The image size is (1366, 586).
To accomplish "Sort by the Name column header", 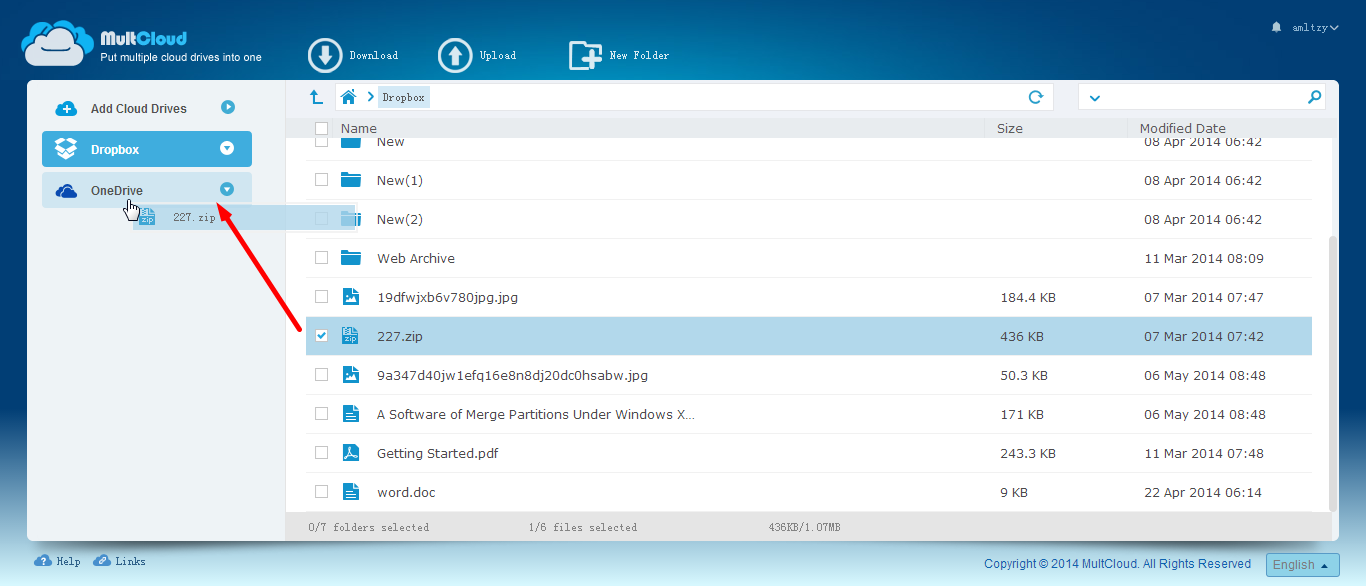I will [x=359, y=128].
